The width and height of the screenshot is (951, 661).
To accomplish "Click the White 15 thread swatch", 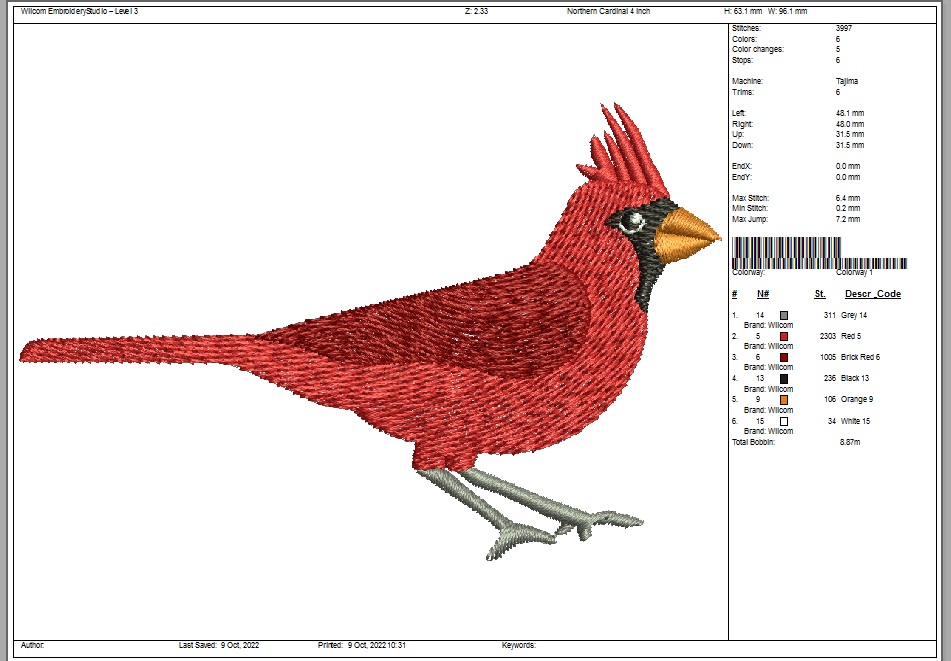I will tap(784, 421).
